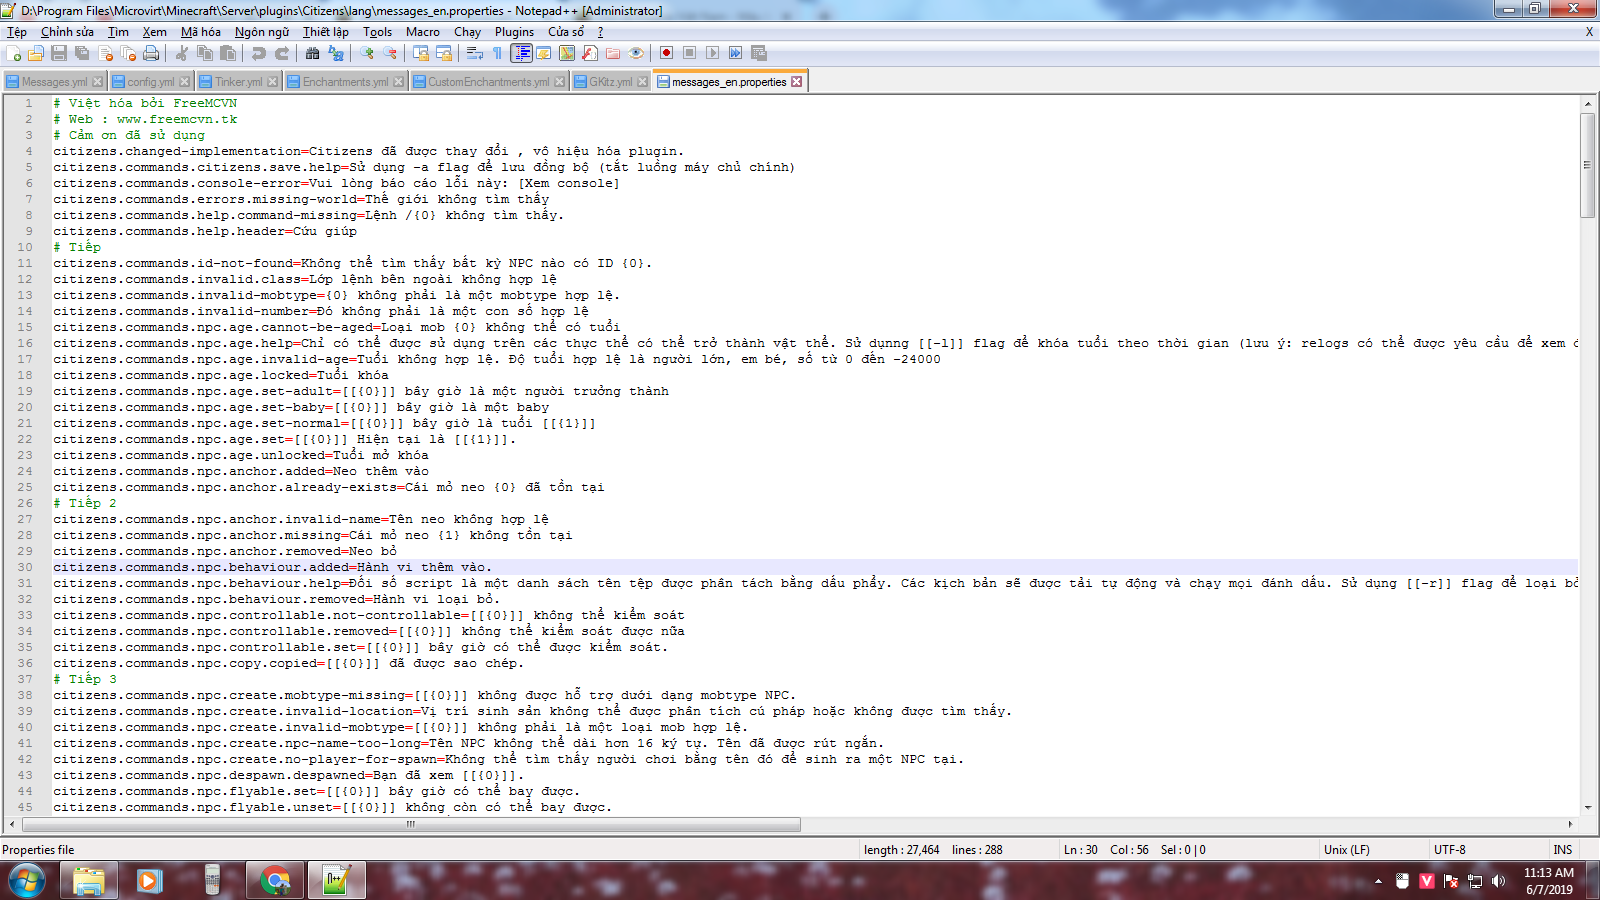The height and width of the screenshot is (900, 1600).
Task: Toggle synchronized vertical scrolling icon
Action: coord(421,53)
